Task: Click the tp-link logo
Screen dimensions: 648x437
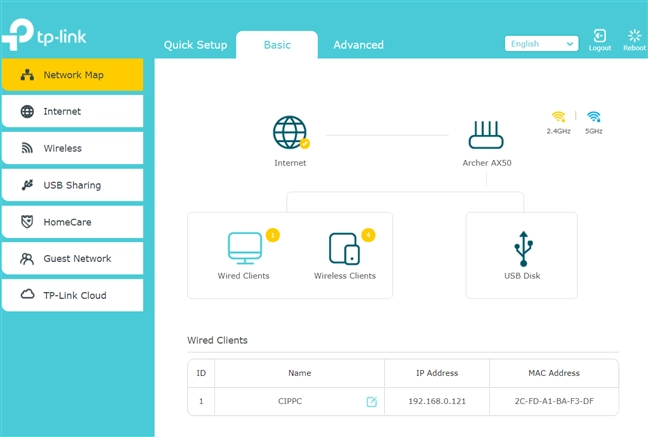Action: coord(44,35)
